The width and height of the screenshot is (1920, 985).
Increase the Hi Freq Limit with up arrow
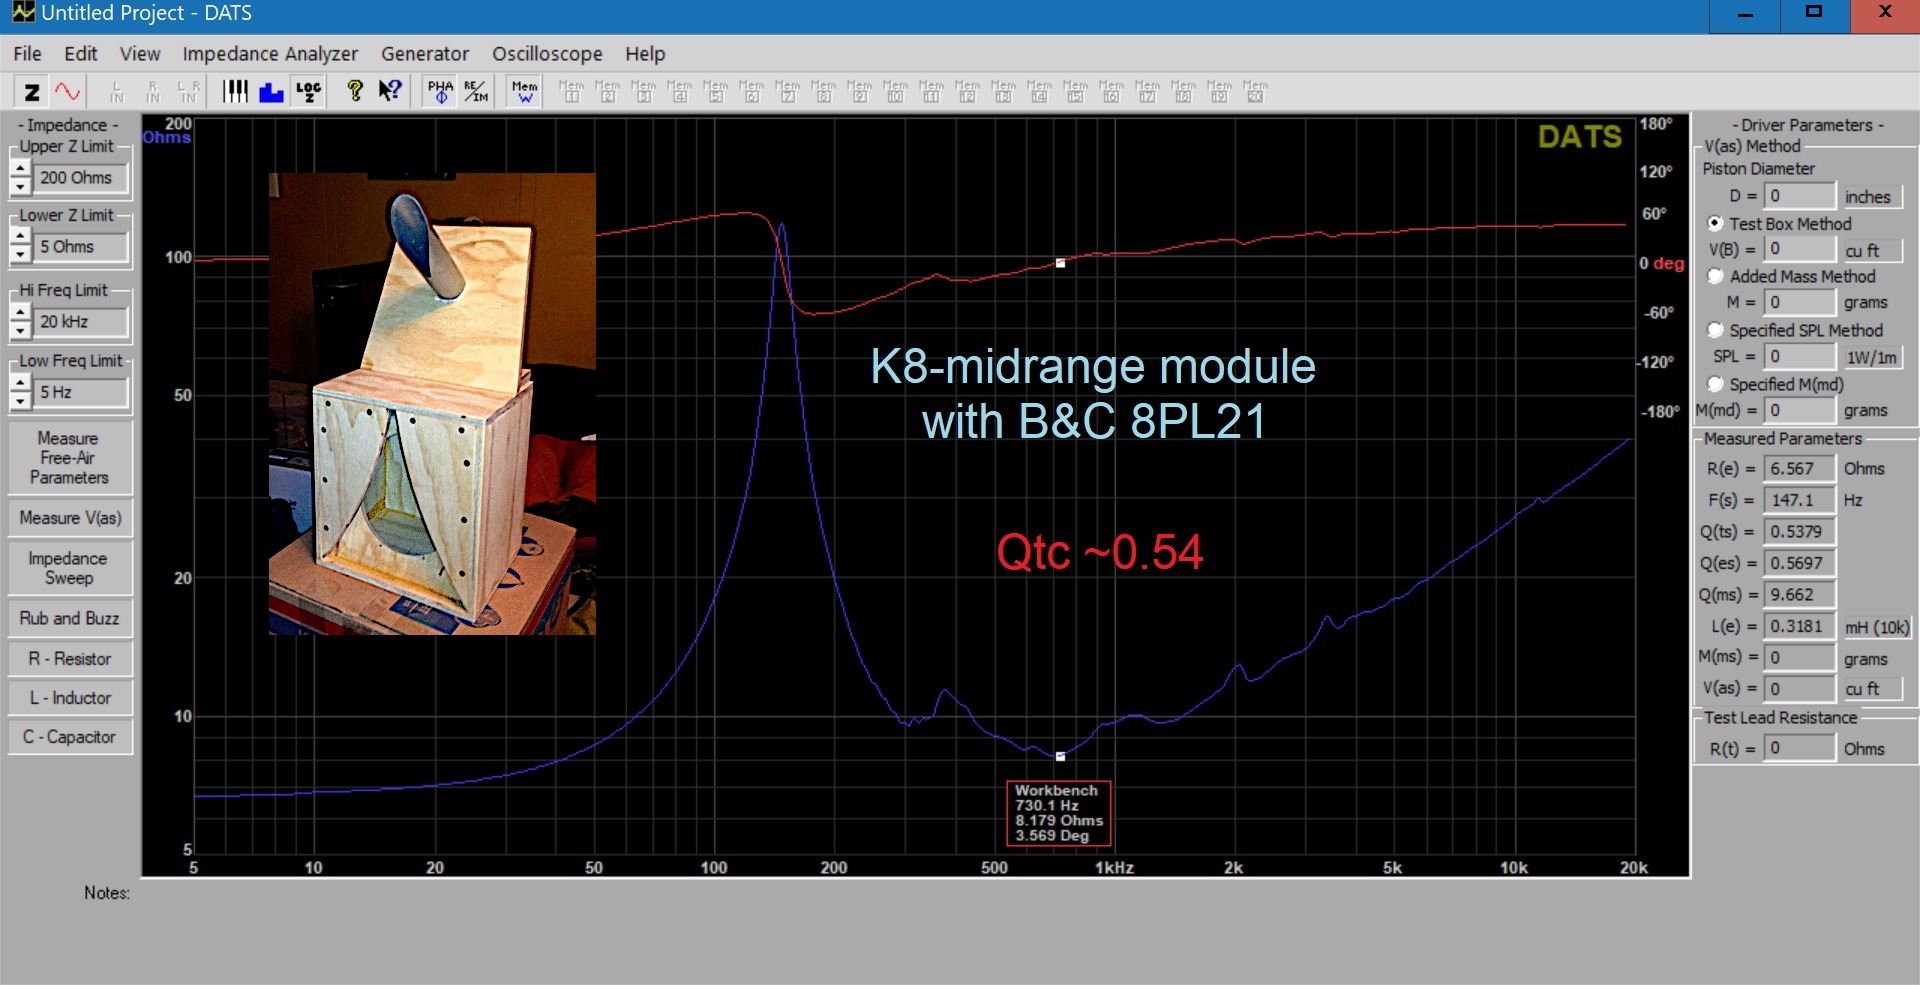(20, 313)
